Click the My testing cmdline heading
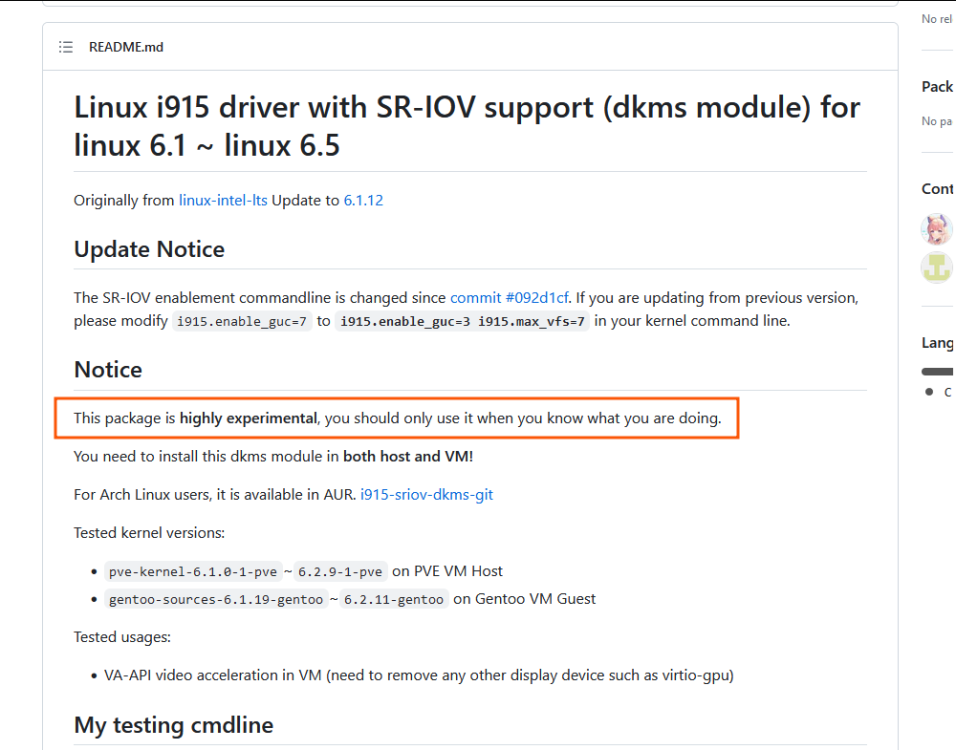Image resolution: width=956 pixels, height=750 pixels. pos(174,725)
